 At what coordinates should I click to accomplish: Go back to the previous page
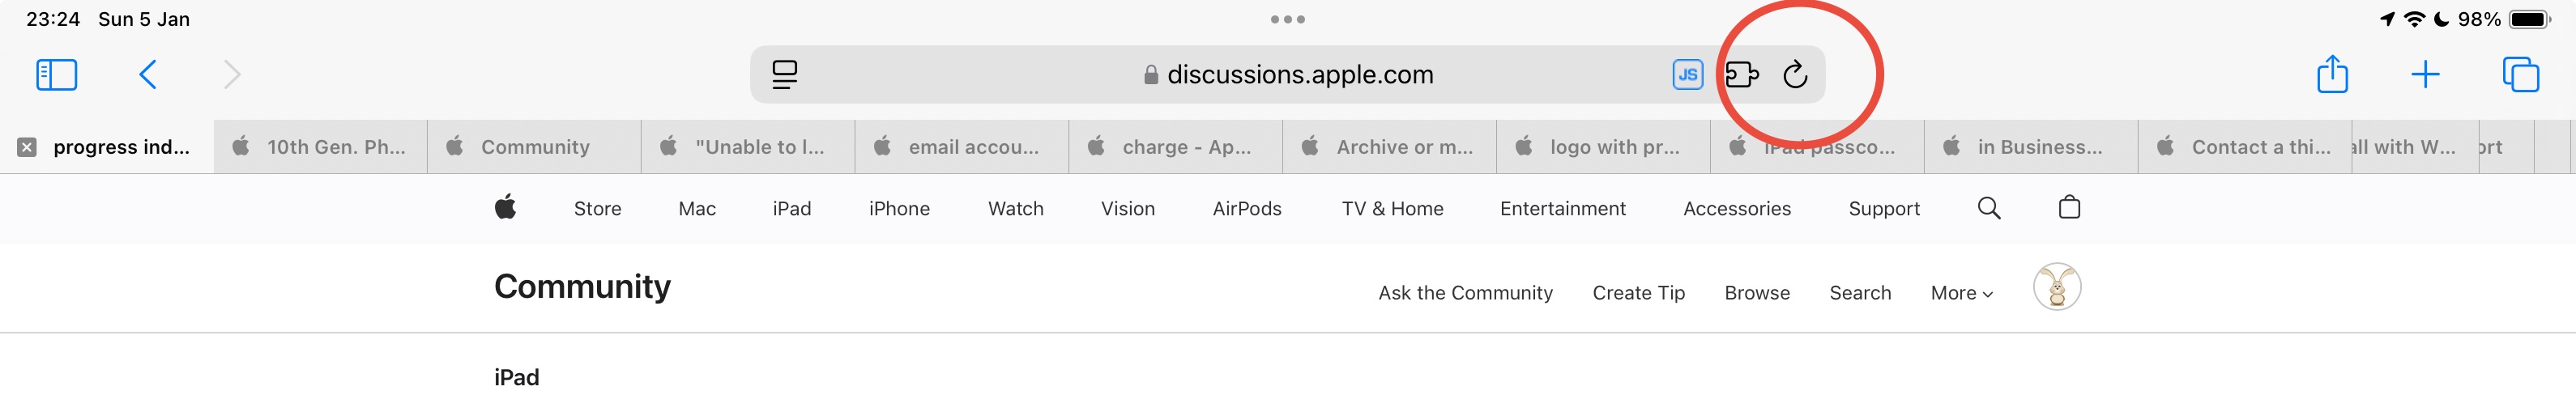coord(148,75)
